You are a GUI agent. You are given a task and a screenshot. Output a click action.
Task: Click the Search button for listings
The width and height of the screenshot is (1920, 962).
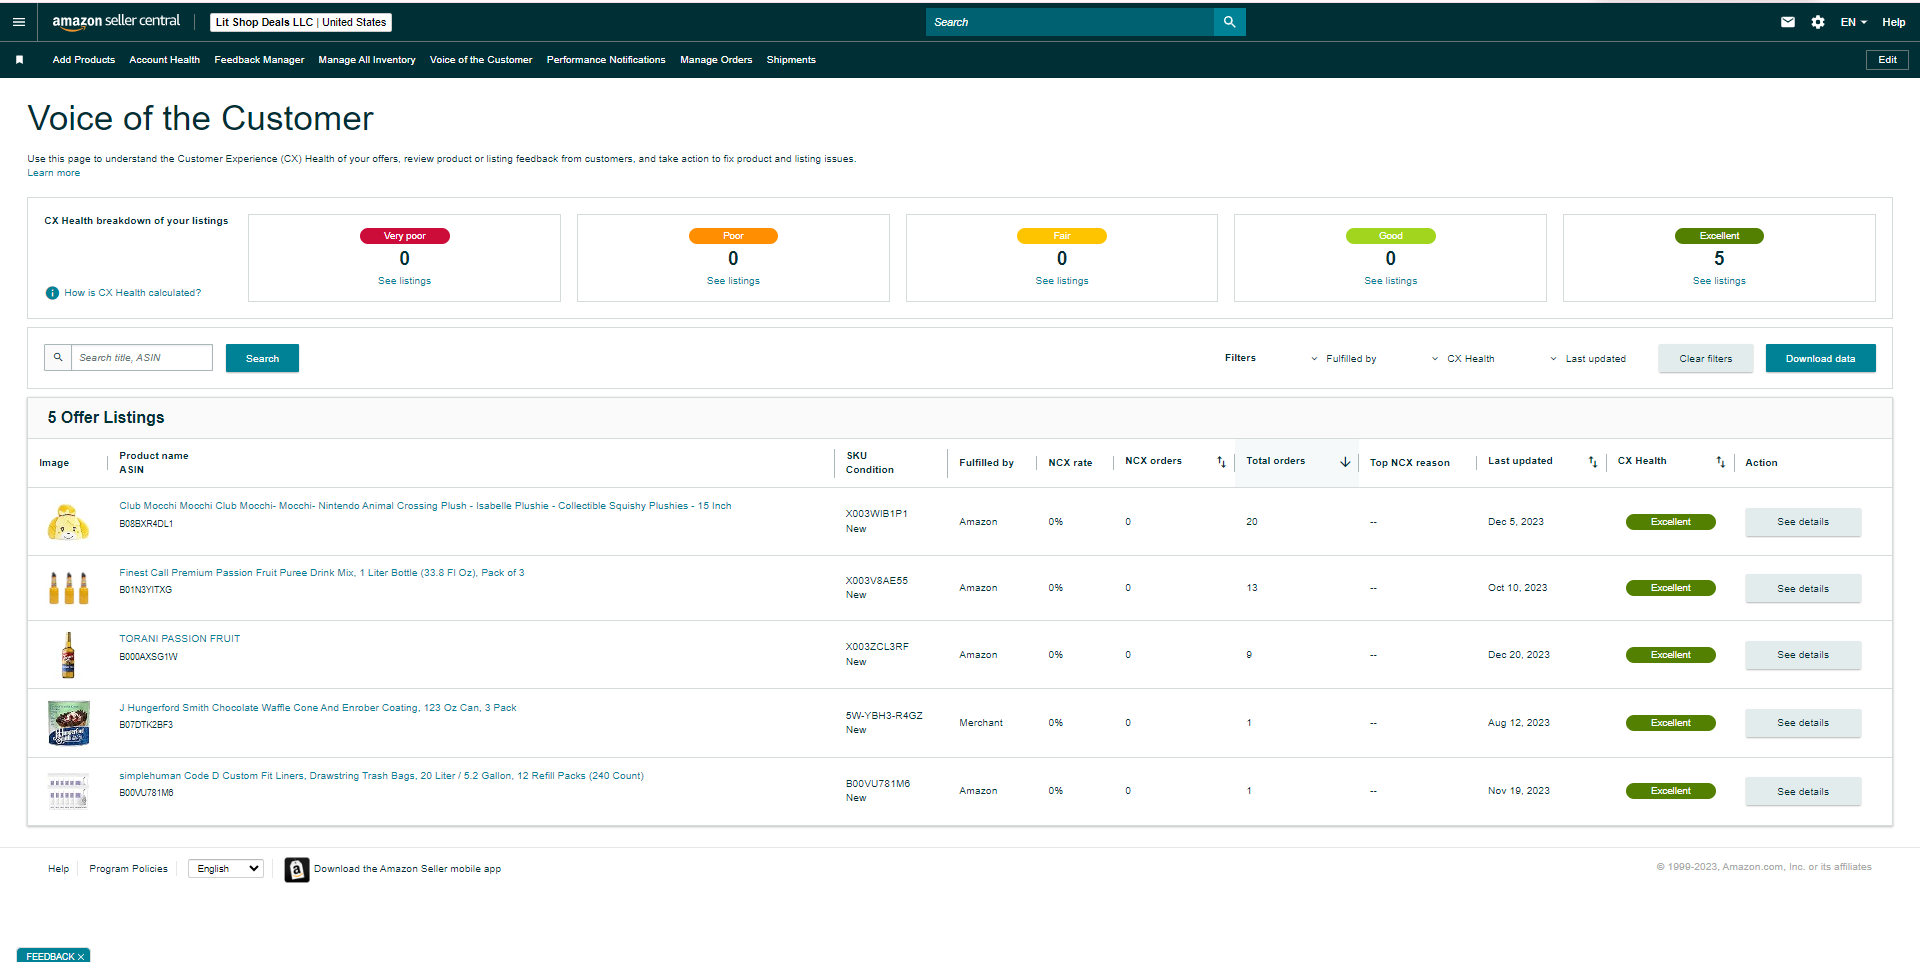click(x=262, y=358)
